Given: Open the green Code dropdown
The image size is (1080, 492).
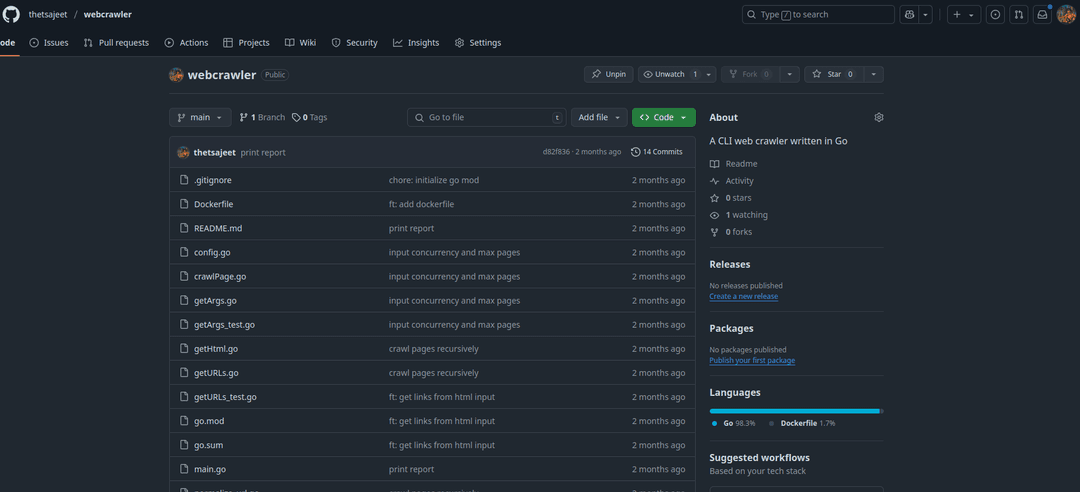Looking at the screenshot, I should click(x=663, y=117).
